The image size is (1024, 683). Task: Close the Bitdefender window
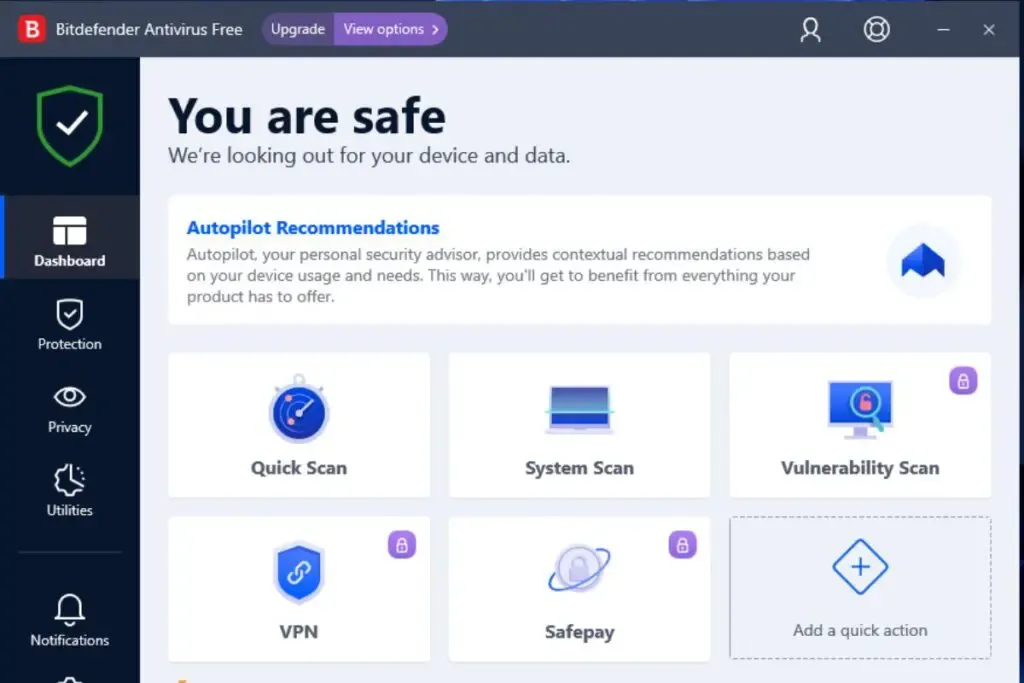tap(989, 29)
